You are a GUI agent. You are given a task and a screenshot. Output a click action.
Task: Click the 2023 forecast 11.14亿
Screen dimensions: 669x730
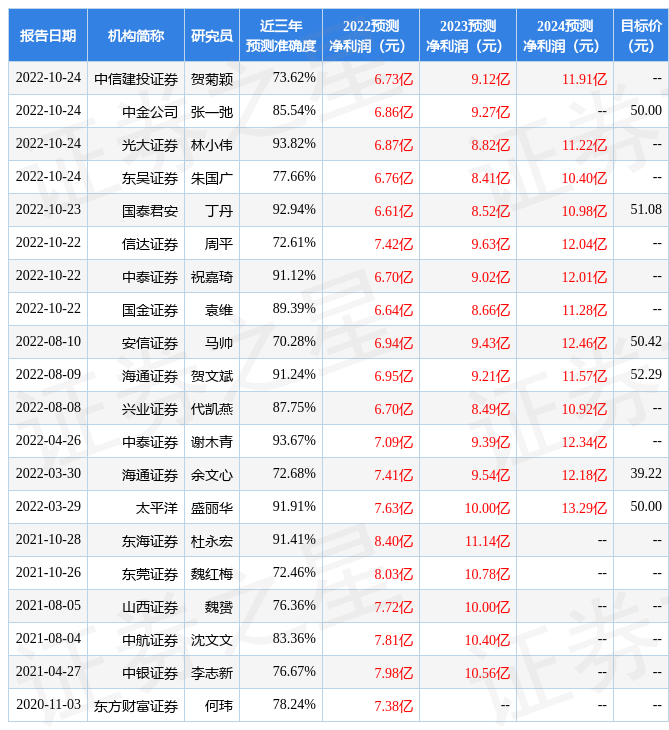click(x=487, y=541)
